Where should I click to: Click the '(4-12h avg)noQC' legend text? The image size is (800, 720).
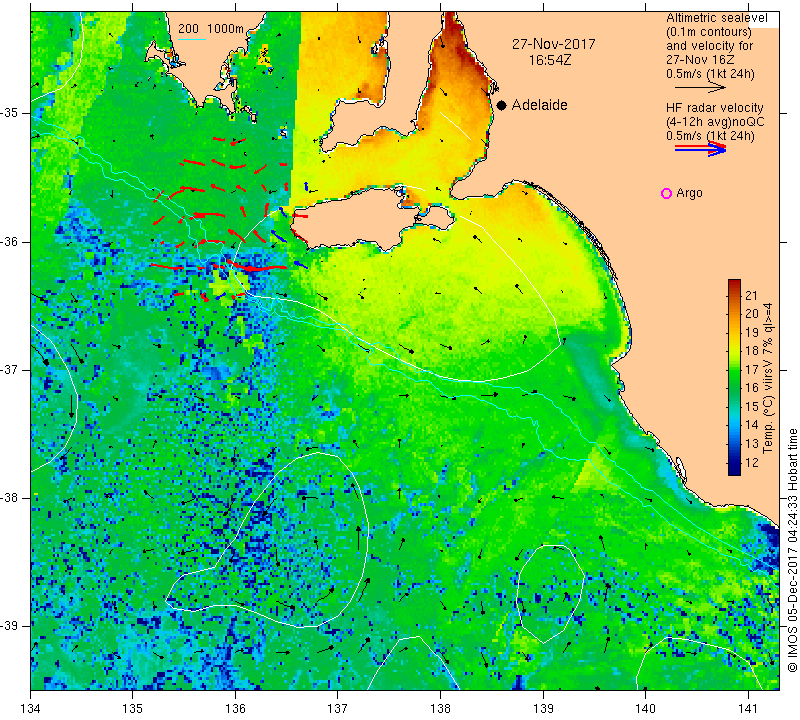[x=715, y=122]
